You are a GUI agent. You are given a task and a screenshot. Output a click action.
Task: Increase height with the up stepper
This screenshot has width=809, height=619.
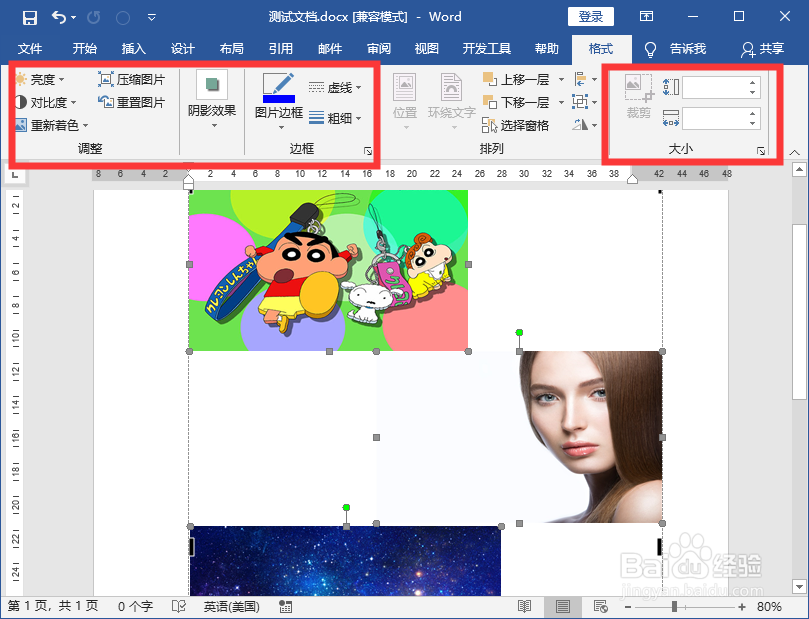pos(753,82)
